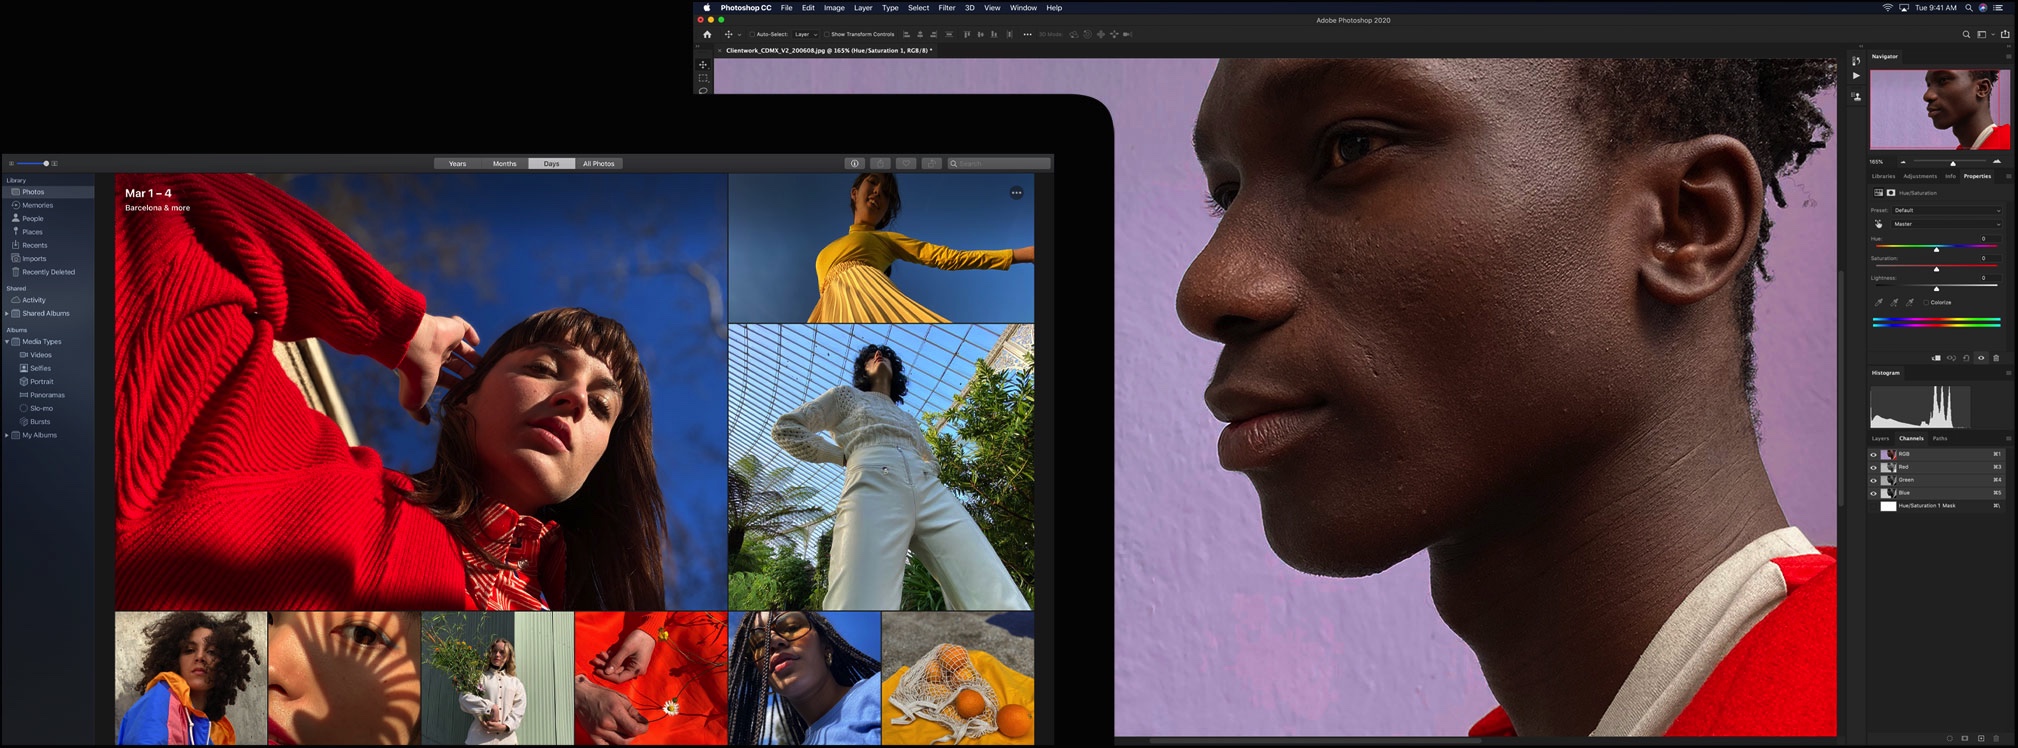Click the Home icon in Photoshop options bar
The height and width of the screenshot is (748, 2018).
[707, 34]
